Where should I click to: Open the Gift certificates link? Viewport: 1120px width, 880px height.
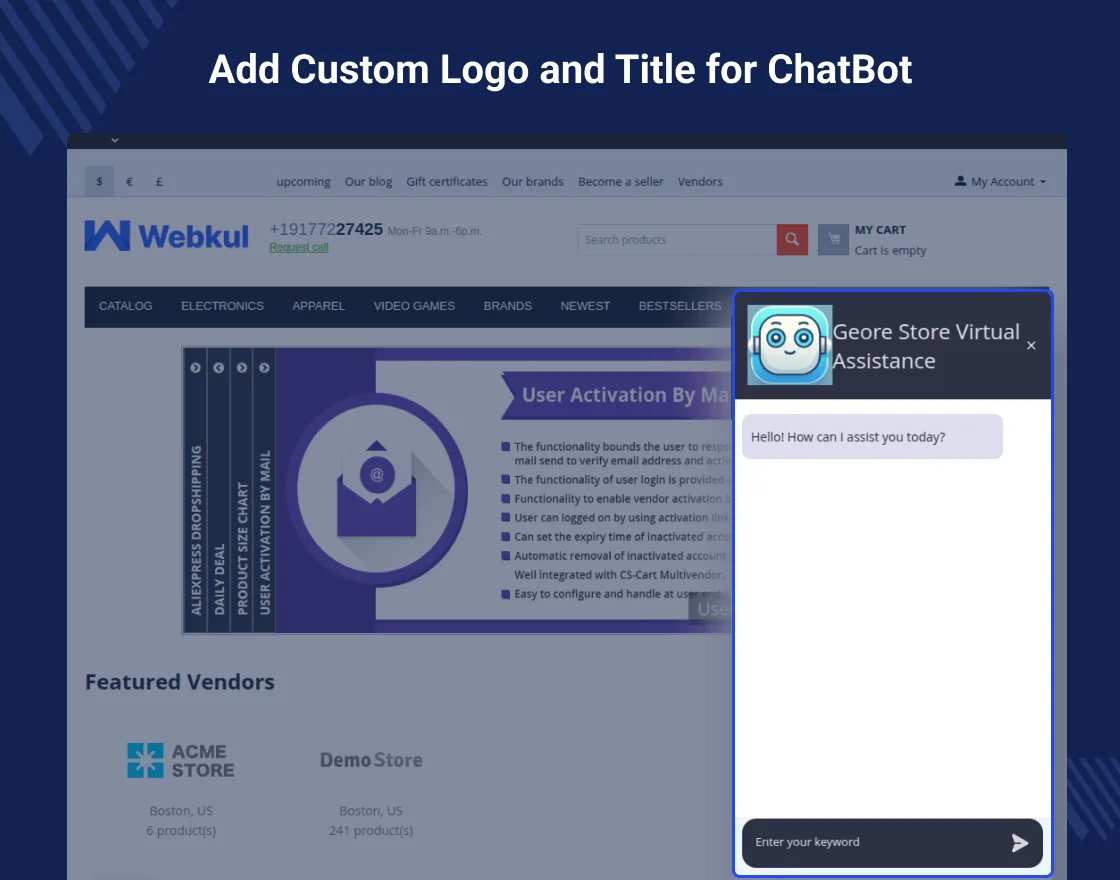[x=446, y=182]
